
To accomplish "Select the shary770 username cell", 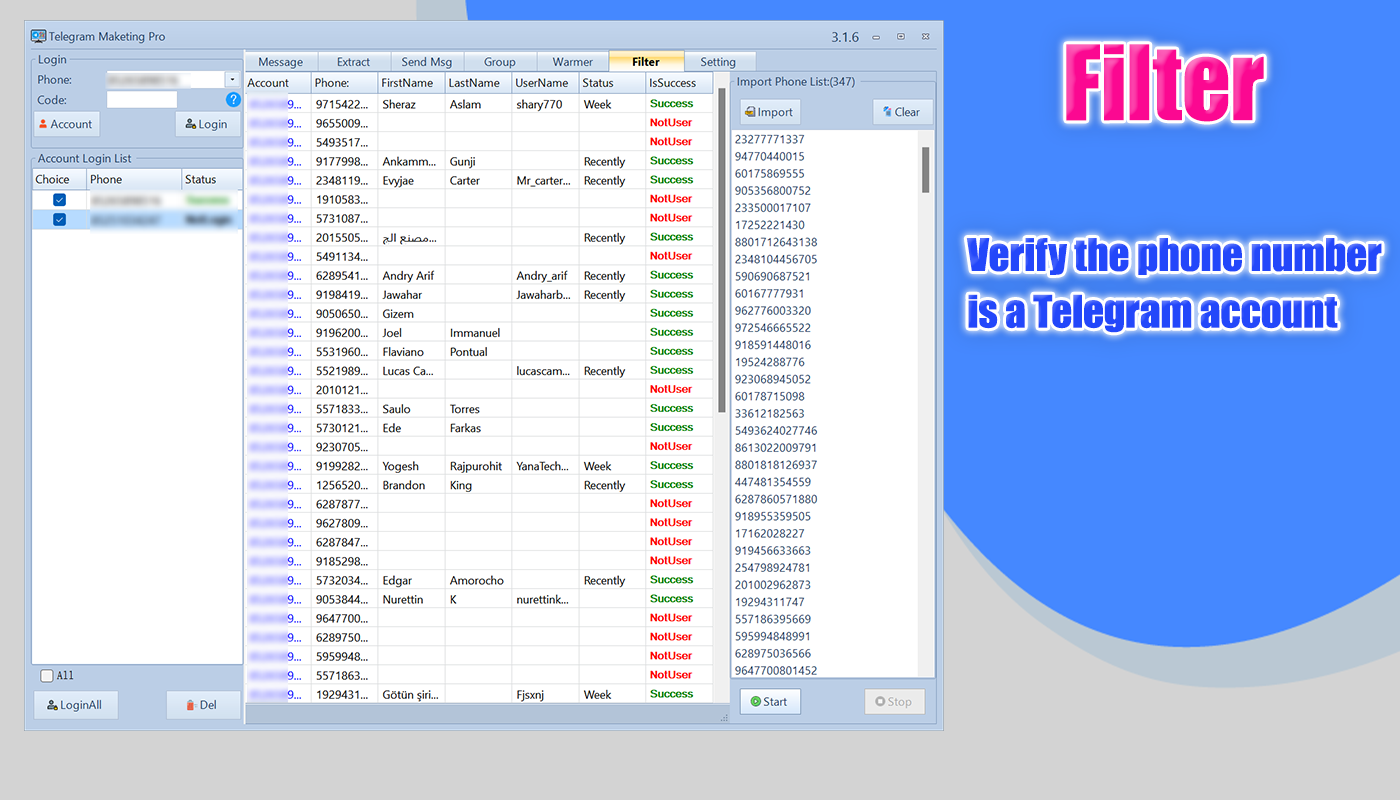I will click(x=546, y=104).
